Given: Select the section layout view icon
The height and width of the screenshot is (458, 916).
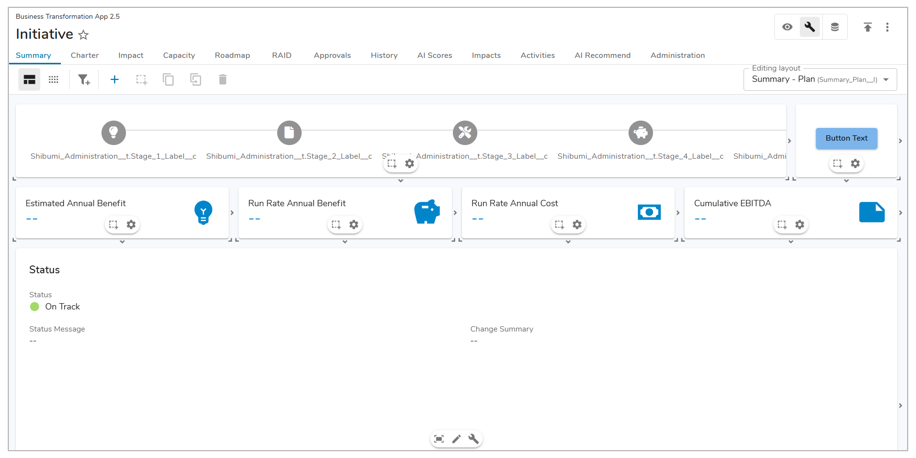Looking at the screenshot, I should click(29, 80).
